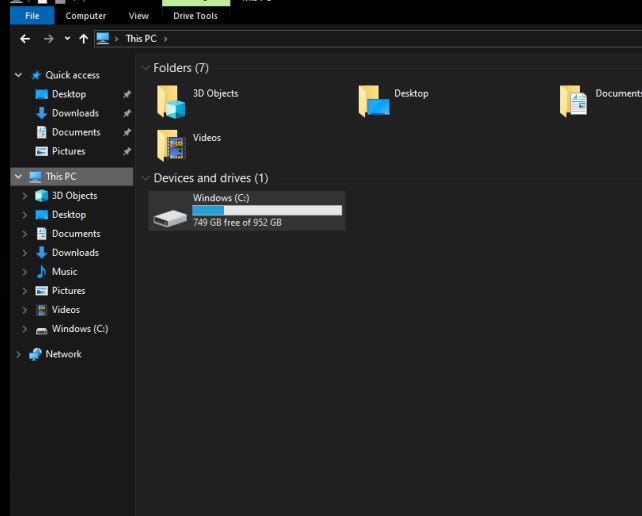The height and width of the screenshot is (516, 642).
Task: Expand the Network tree node
Action: (18, 354)
